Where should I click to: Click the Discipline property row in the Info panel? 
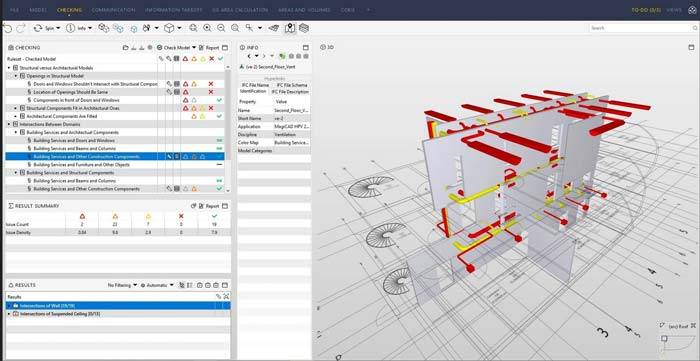pos(274,134)
